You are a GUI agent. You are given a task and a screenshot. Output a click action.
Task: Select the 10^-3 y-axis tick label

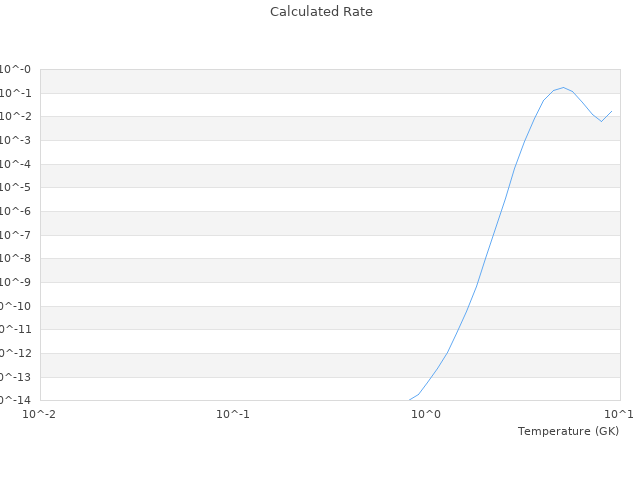[16, 140]
